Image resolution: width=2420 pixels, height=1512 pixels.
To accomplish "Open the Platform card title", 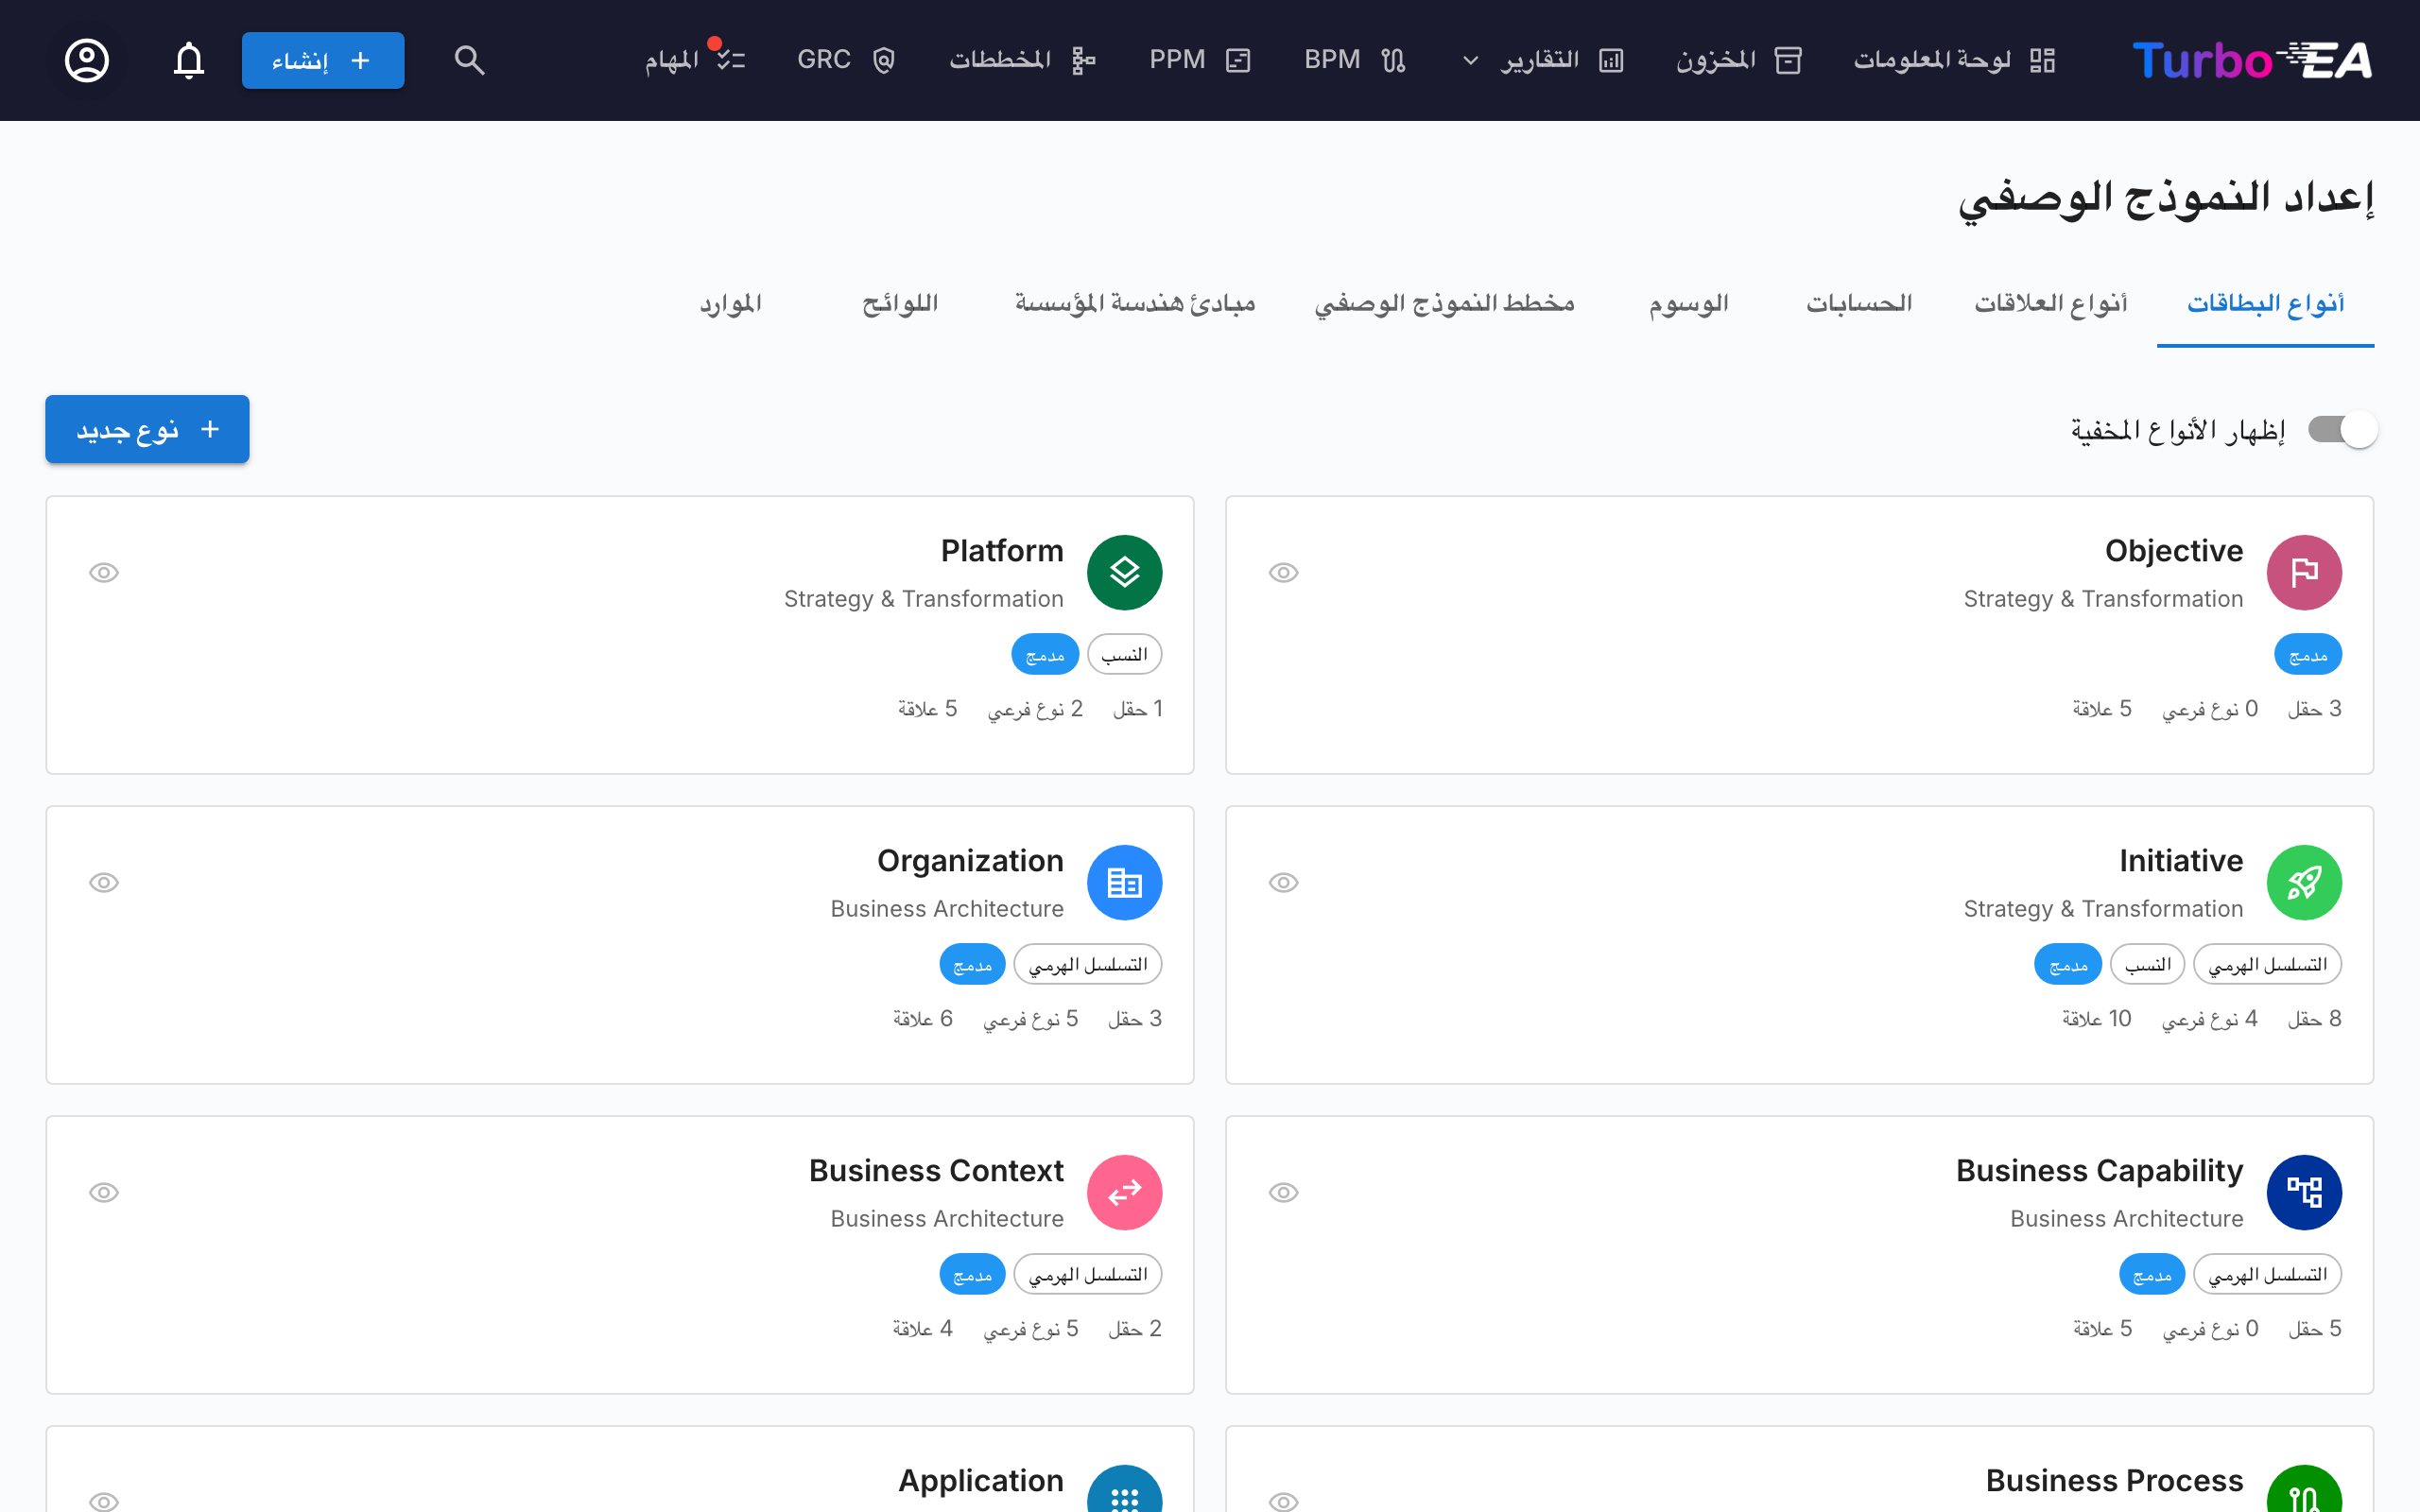I will [1002, 551].
